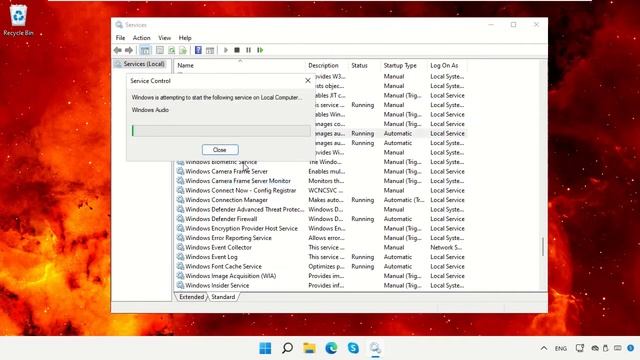Click 'Allows error...' description cell
Screen dimensions: 640x360
327,238
